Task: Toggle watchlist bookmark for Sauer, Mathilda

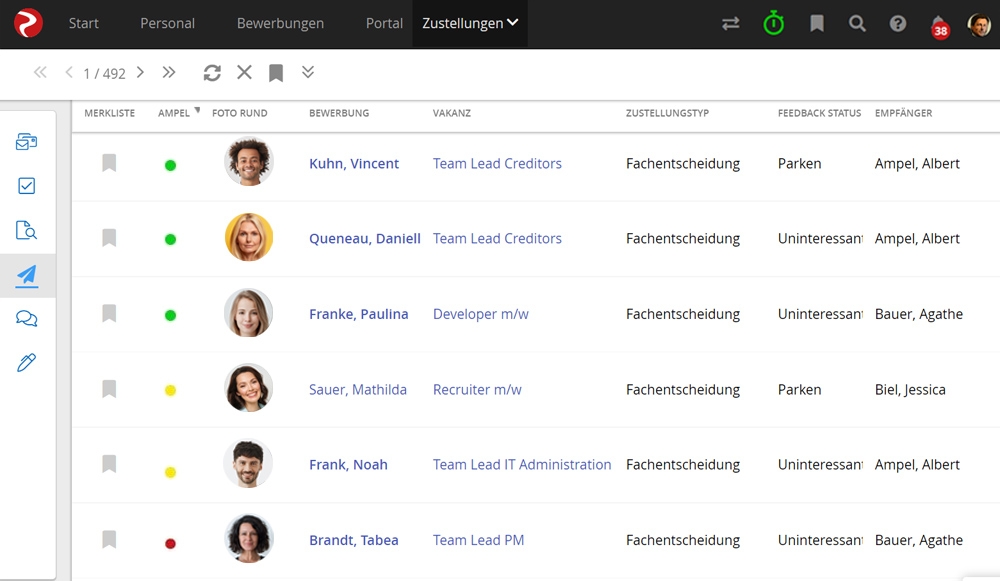Action: [x=109, y=389]
